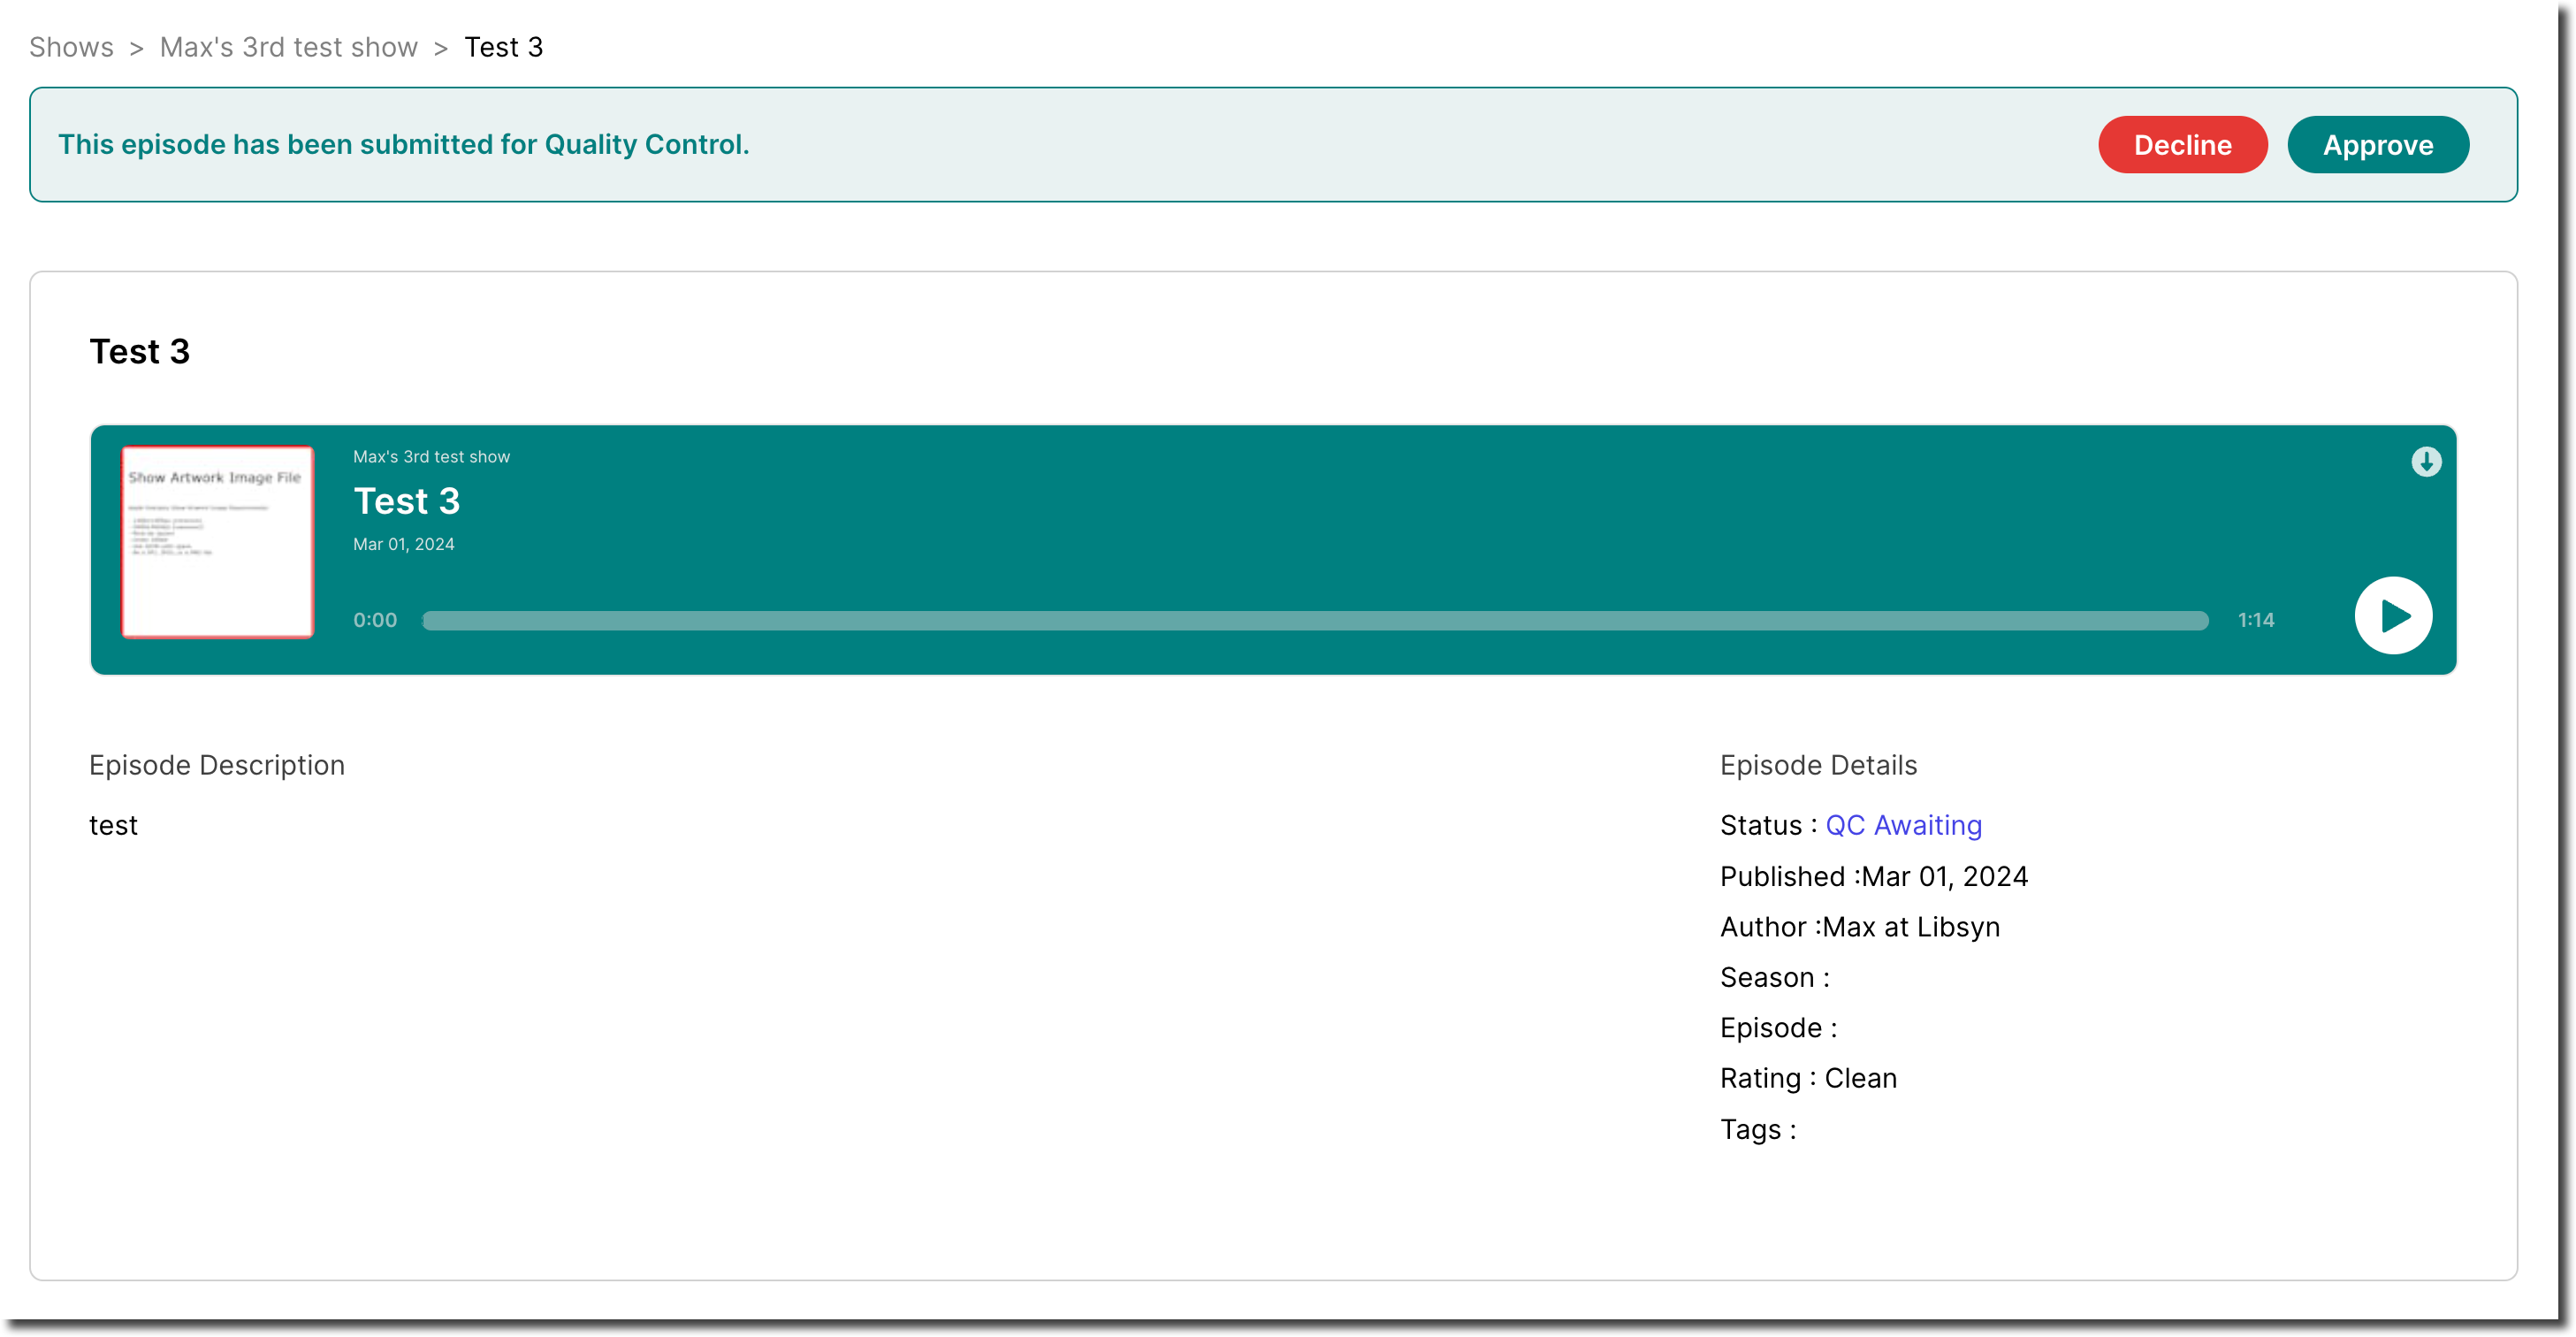Click the player's 'Test 3' title
This screenshot has height=1337, width=2576.
[x=406, y=500]
